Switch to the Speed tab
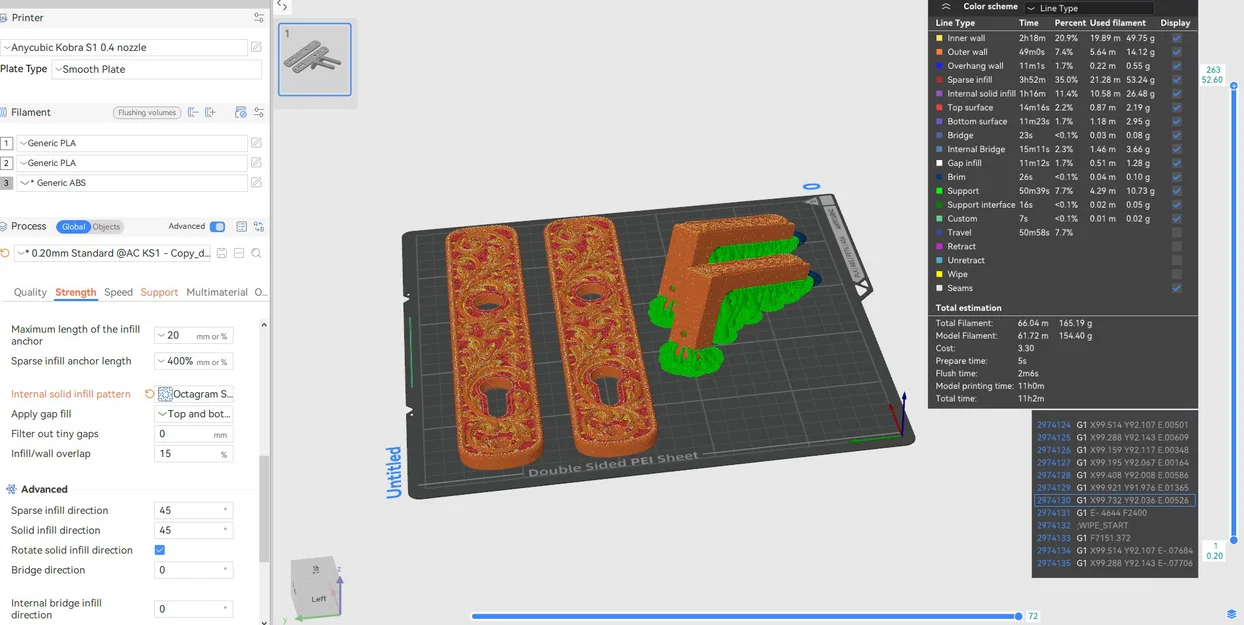 coord(118,292)
